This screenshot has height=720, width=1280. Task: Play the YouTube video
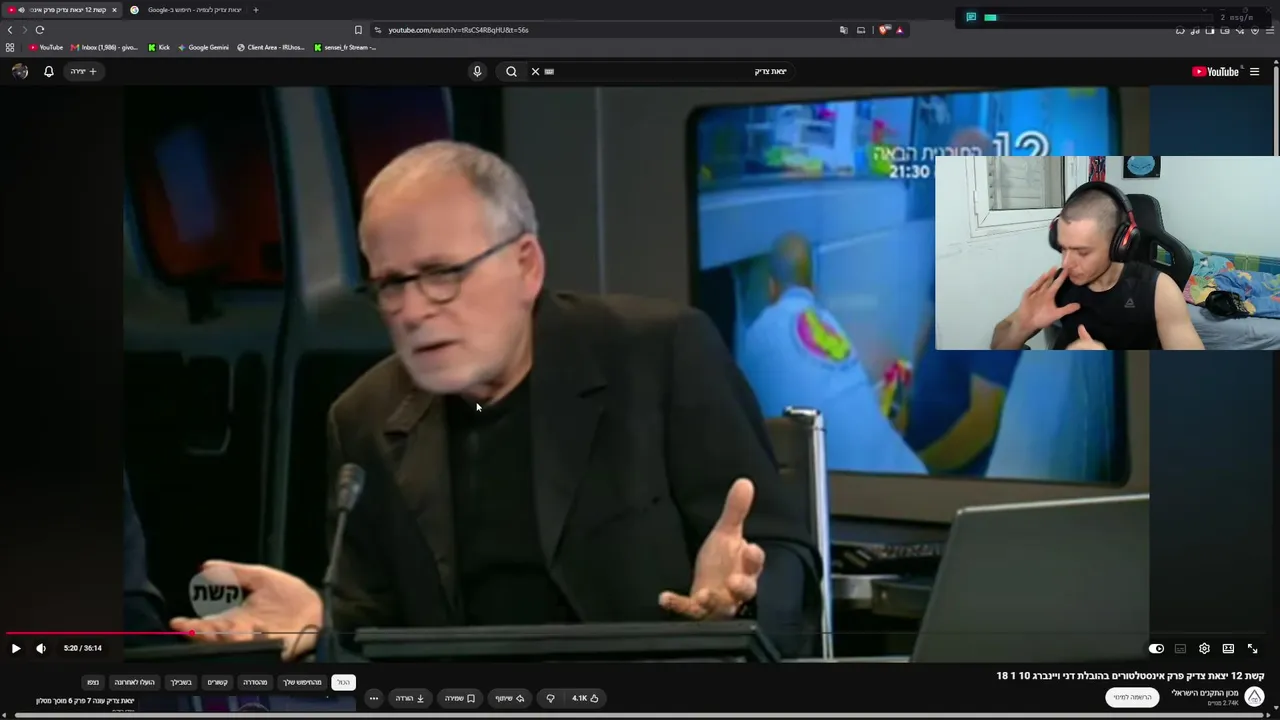(x=16, y=648)
